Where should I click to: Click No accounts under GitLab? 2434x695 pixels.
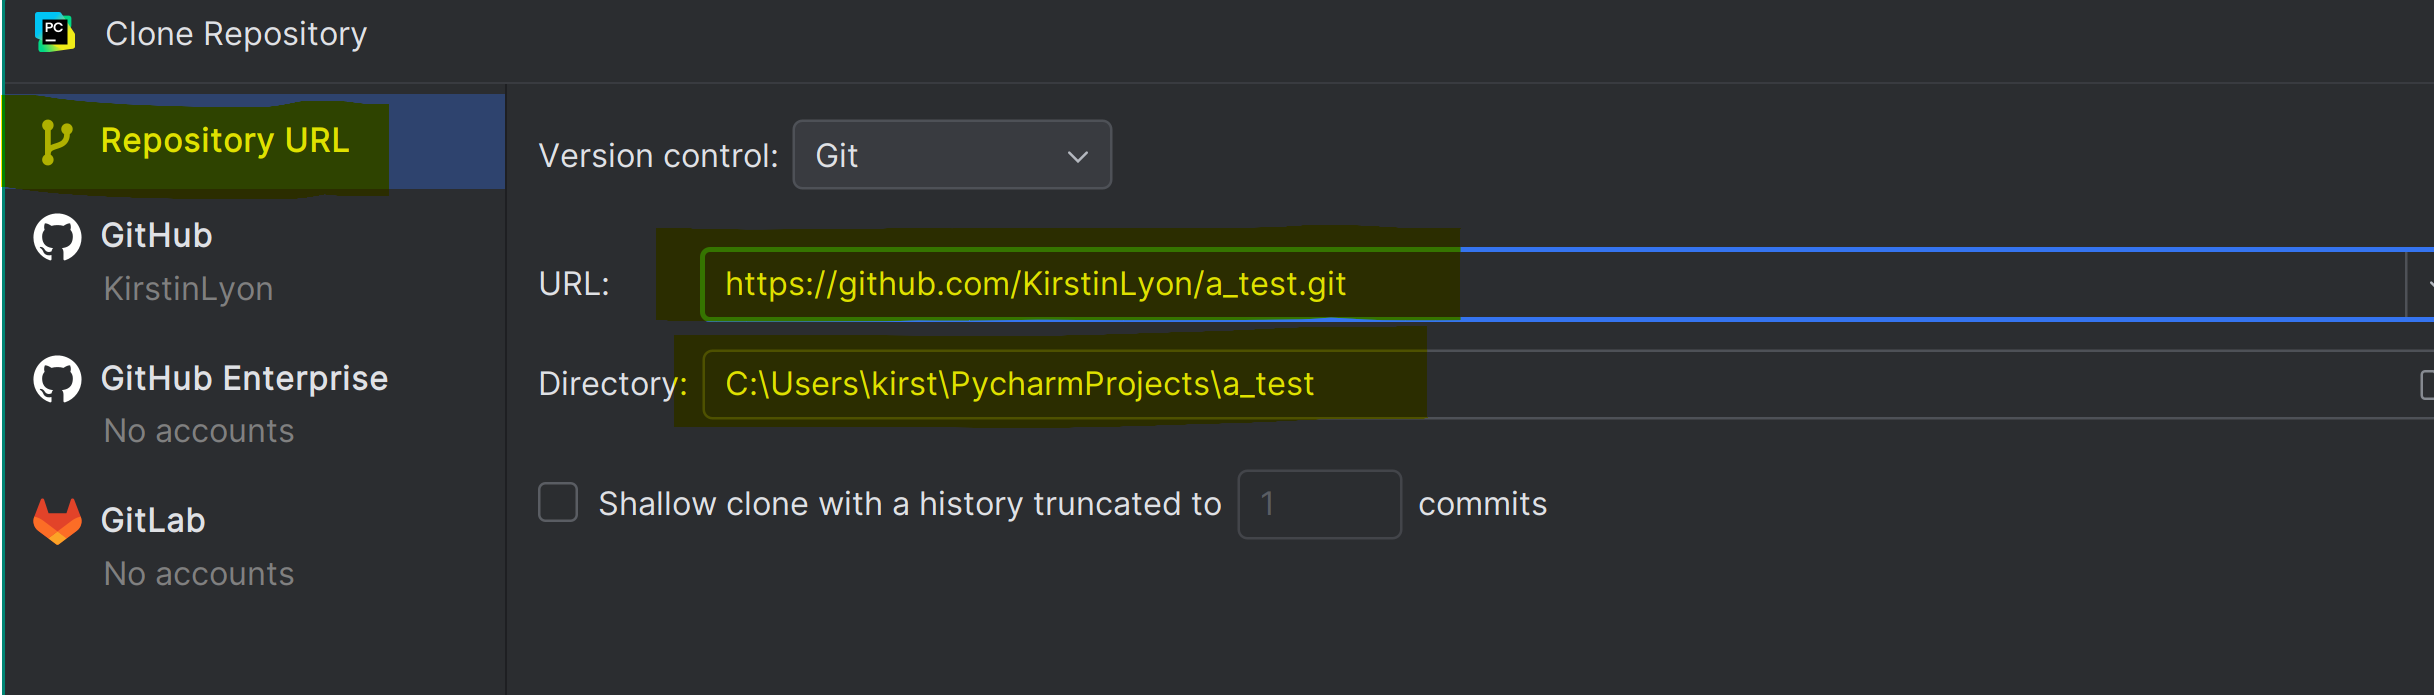[x=199, y=574]
